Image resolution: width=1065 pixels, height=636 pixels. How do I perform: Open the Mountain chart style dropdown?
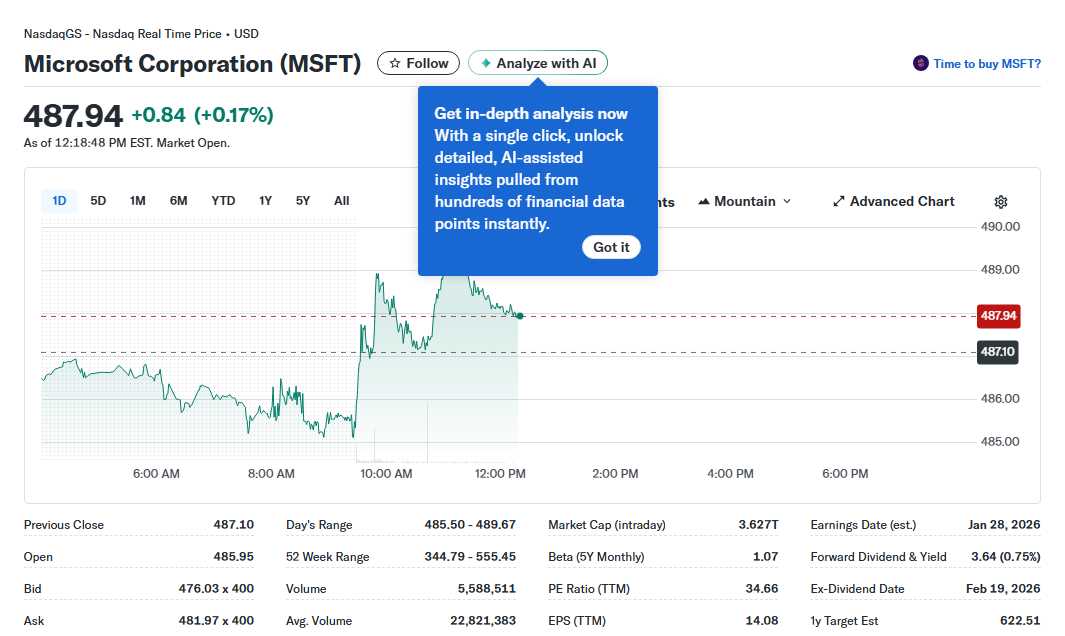(744, 201)
